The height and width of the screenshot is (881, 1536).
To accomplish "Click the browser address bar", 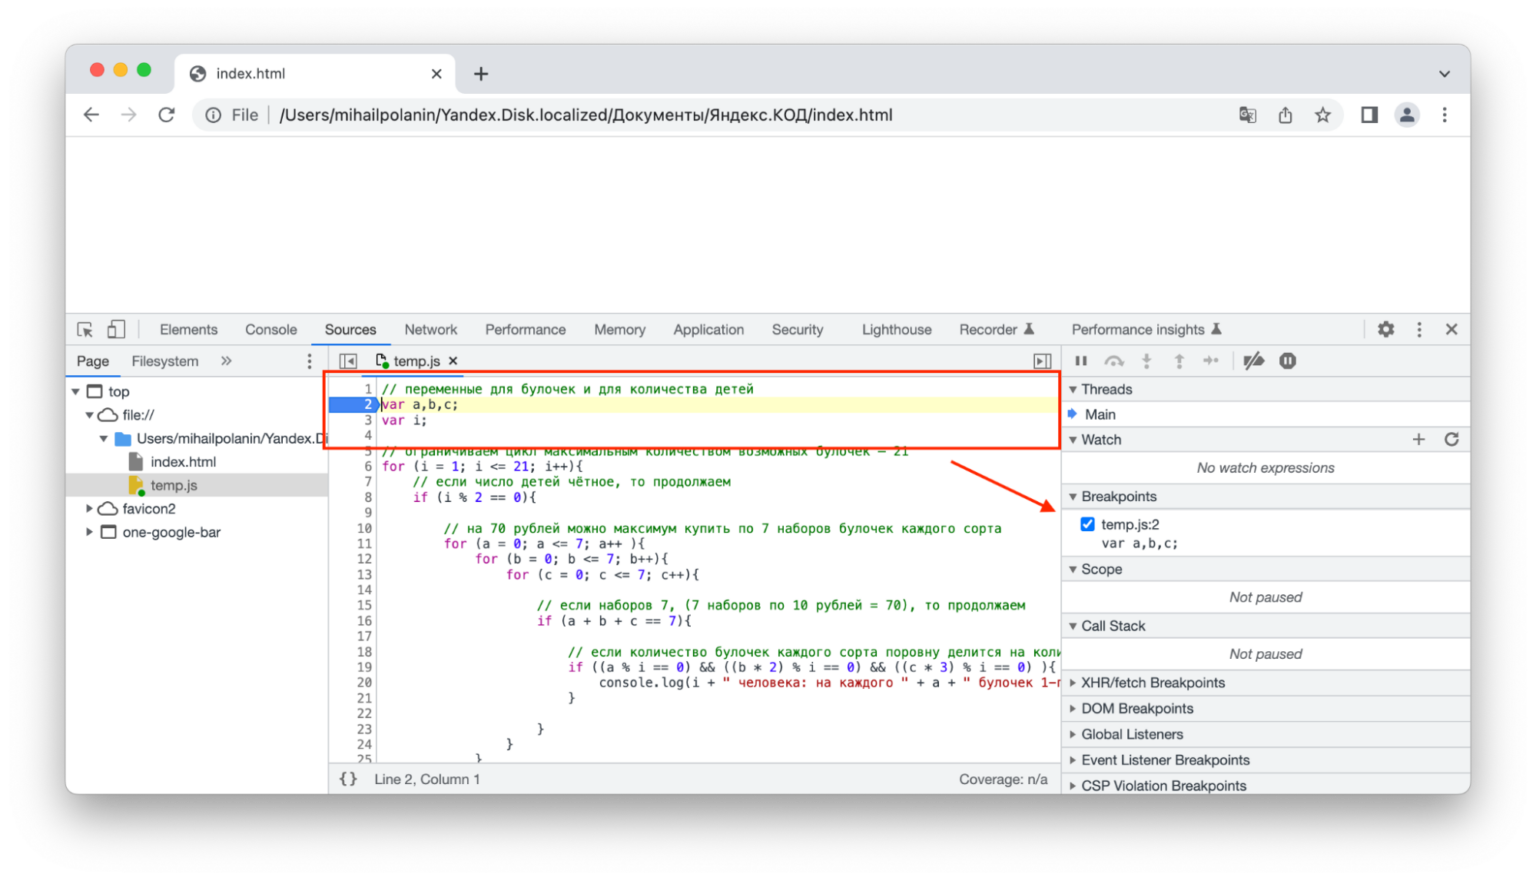I will (700, 115).
